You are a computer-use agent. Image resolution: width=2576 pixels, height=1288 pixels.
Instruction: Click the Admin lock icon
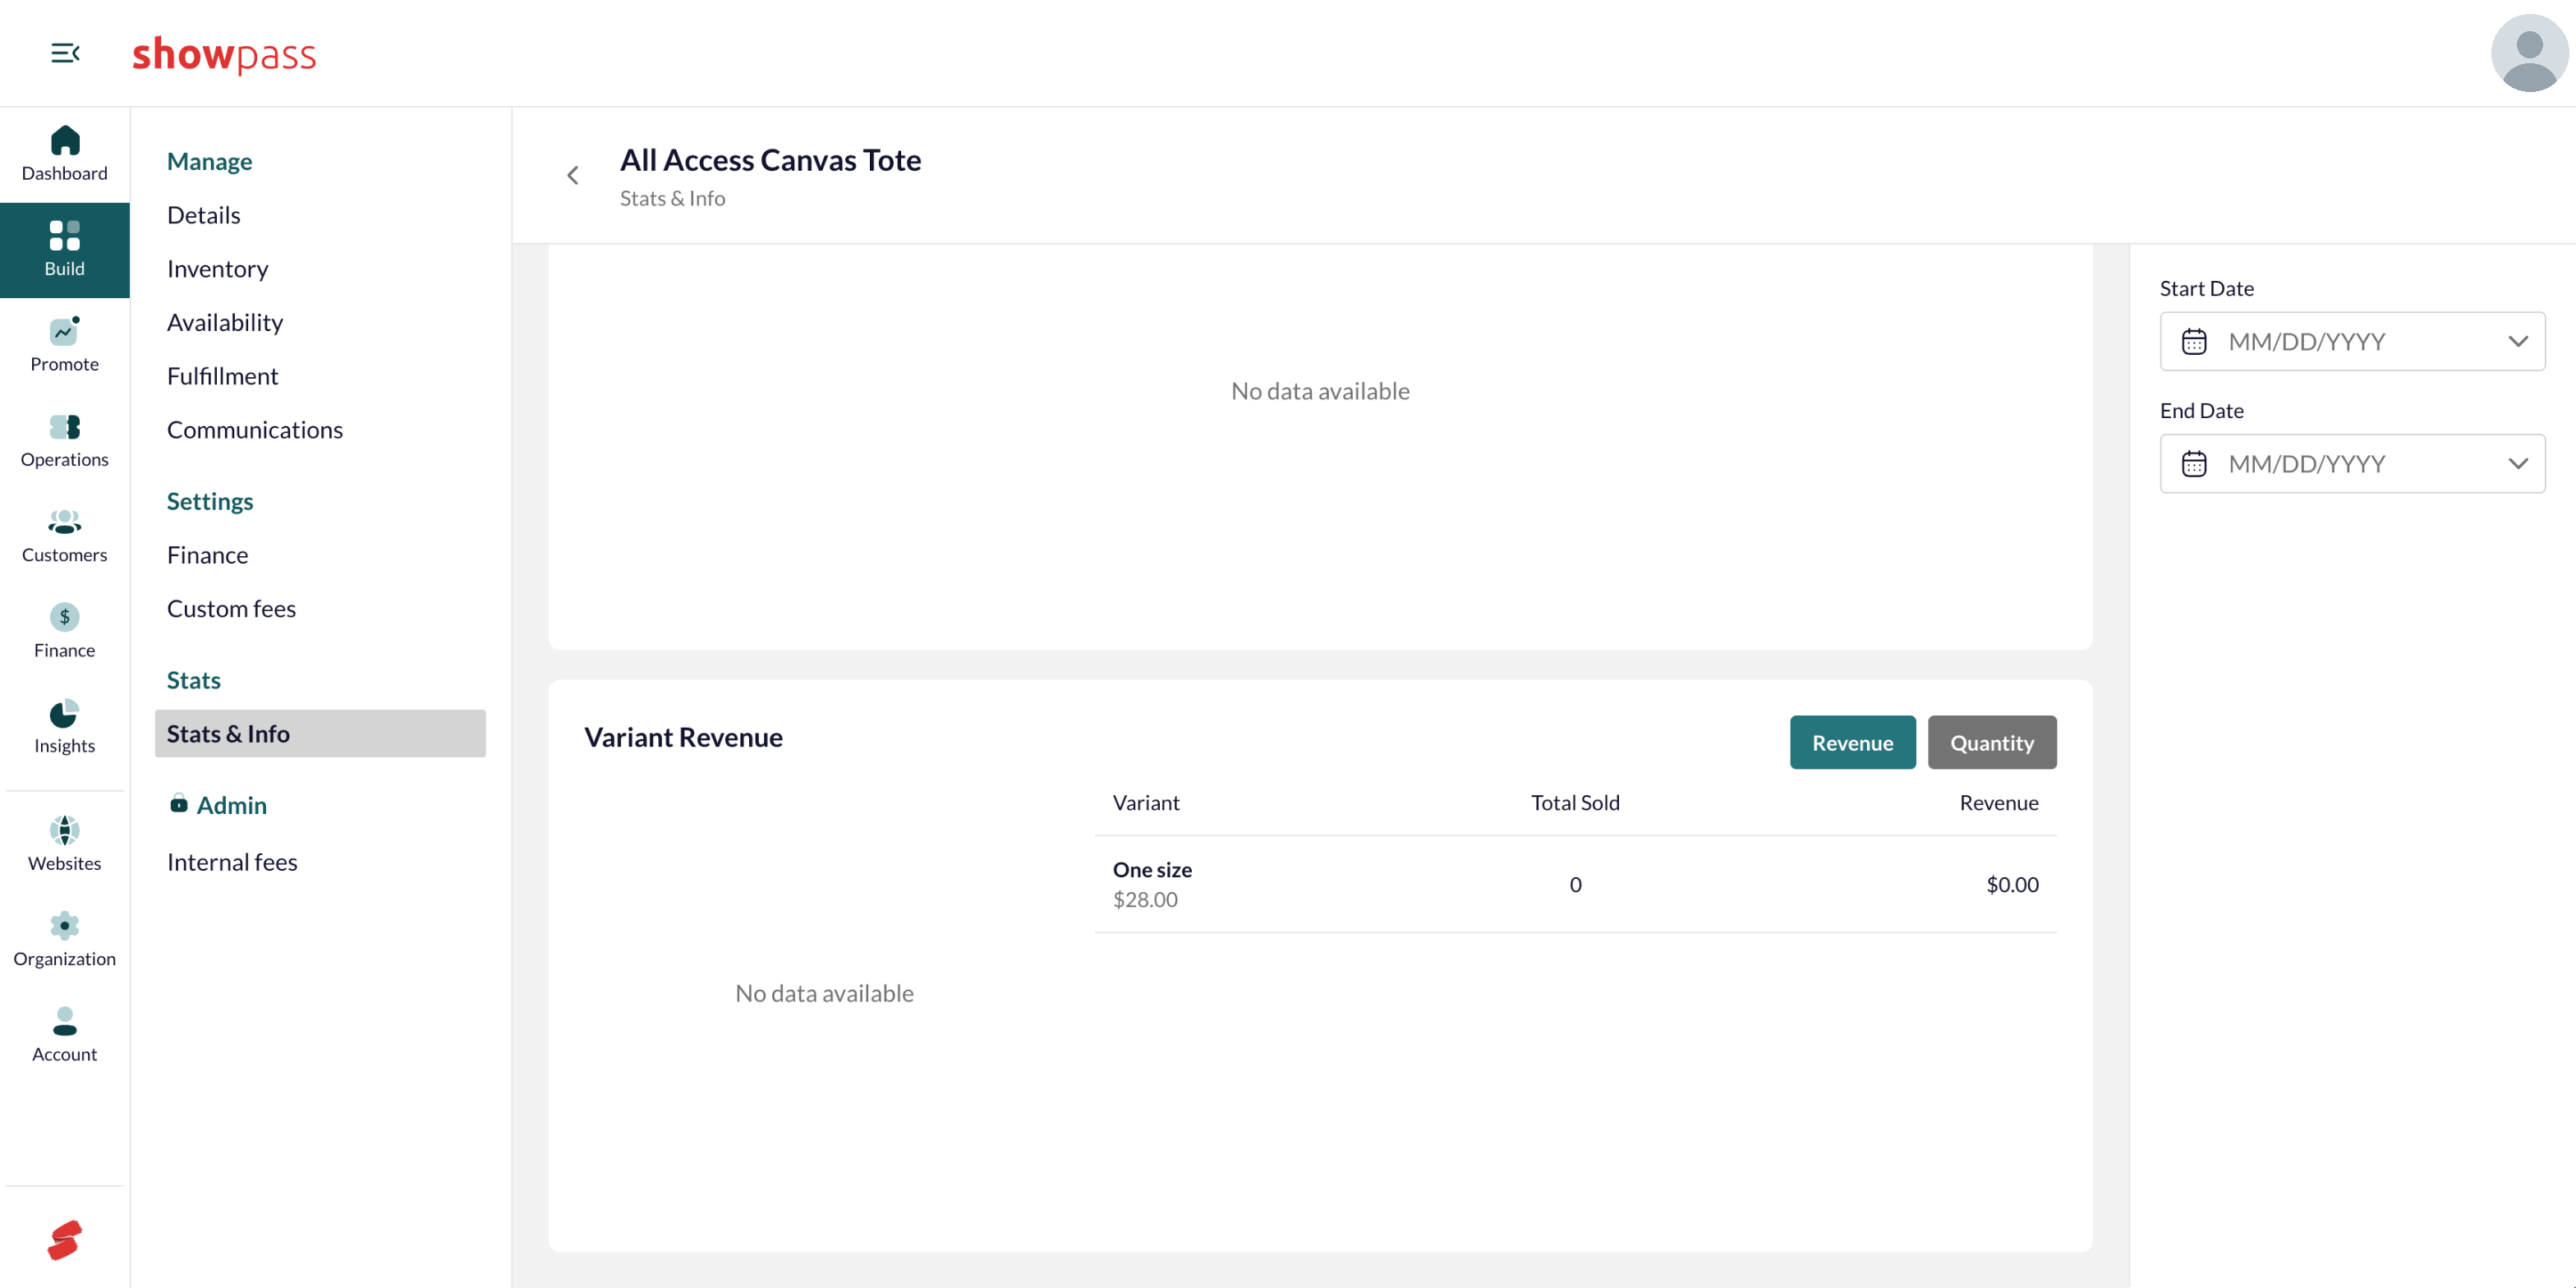[179, 803]
